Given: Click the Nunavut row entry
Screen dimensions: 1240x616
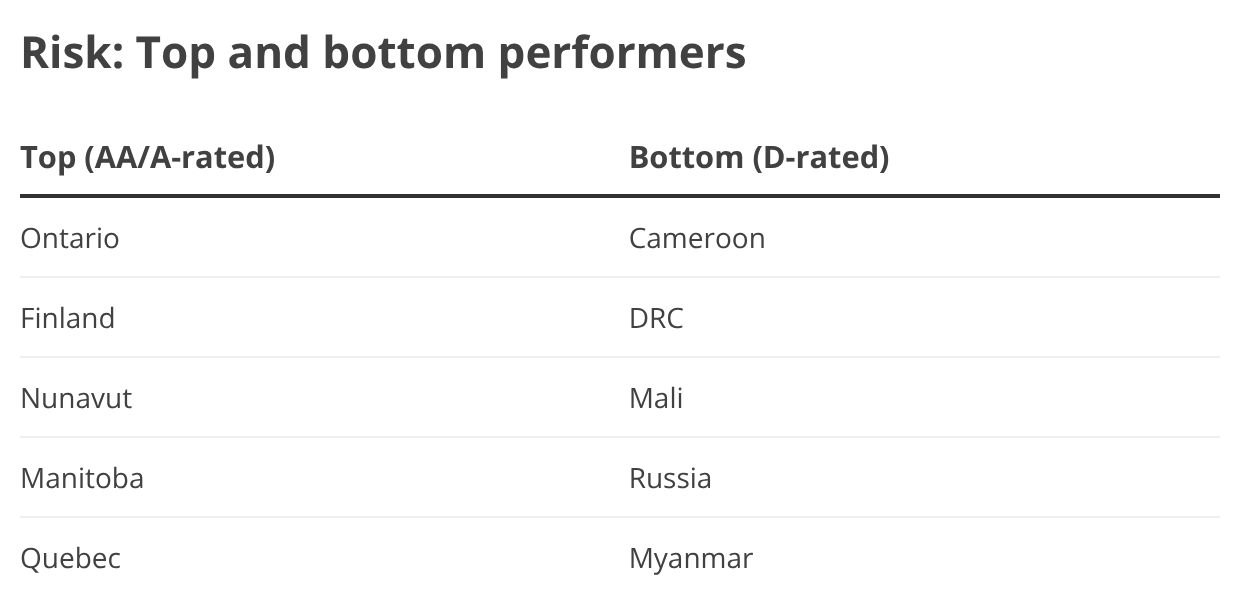Looking at the screenshot, I should [x=76, y=398].
